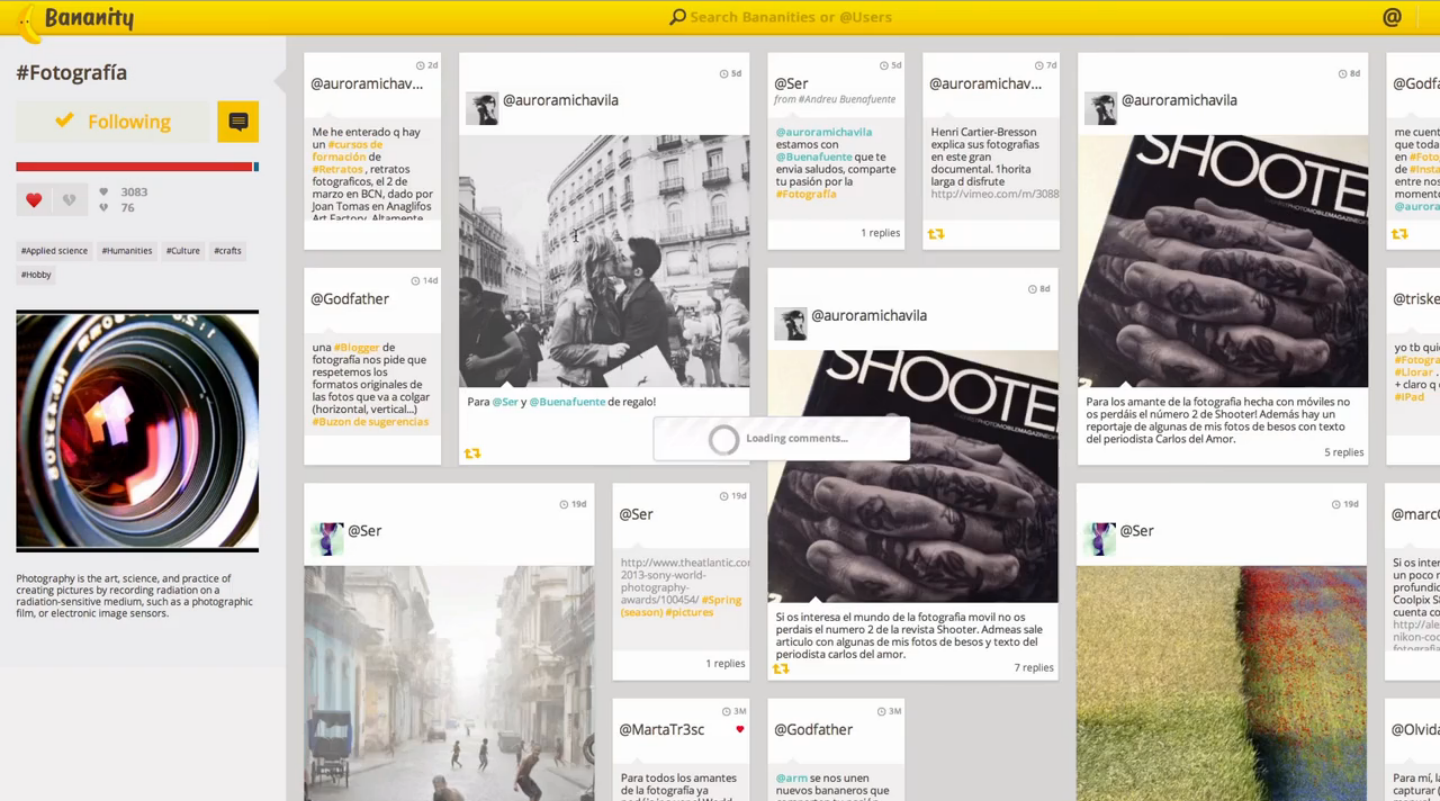Click the Bananity banana logo
The width and height of the screenshot is (1440, 801).
(30, 20)
